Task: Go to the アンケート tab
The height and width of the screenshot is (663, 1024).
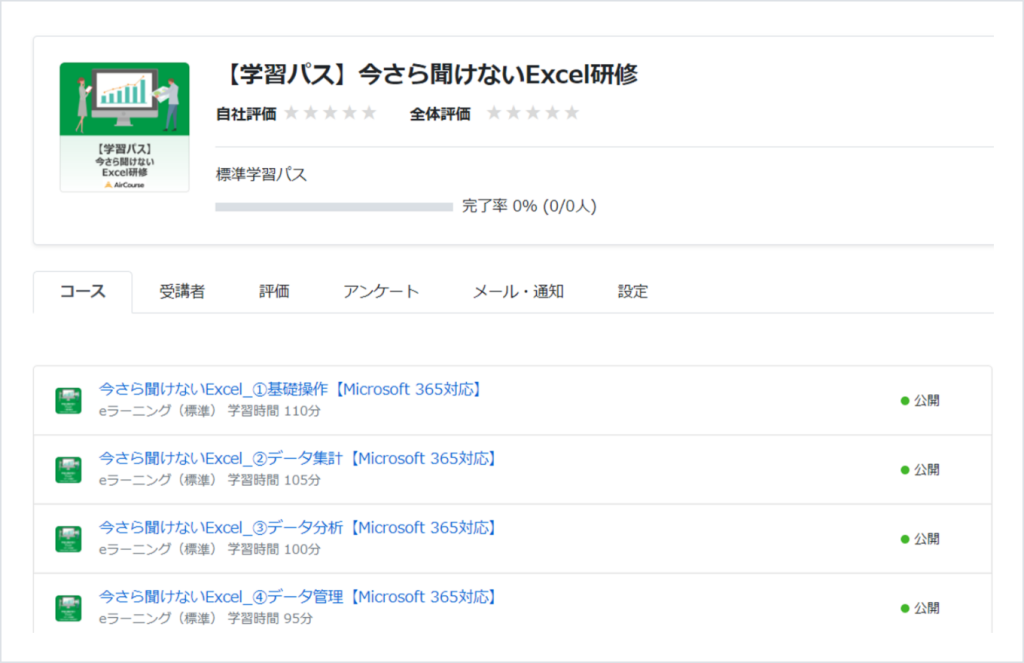Action: click(381, 292)
